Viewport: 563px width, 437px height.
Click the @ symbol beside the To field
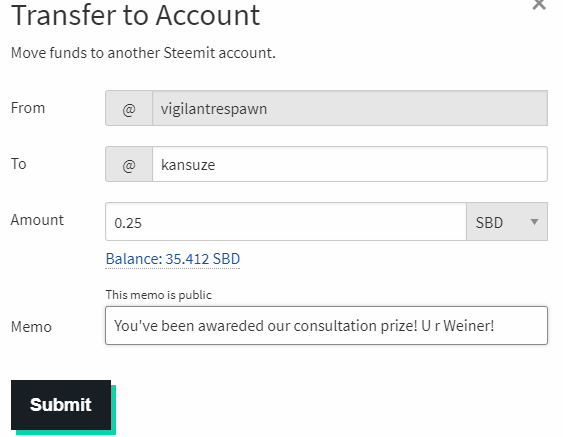[x=129, y=164]
